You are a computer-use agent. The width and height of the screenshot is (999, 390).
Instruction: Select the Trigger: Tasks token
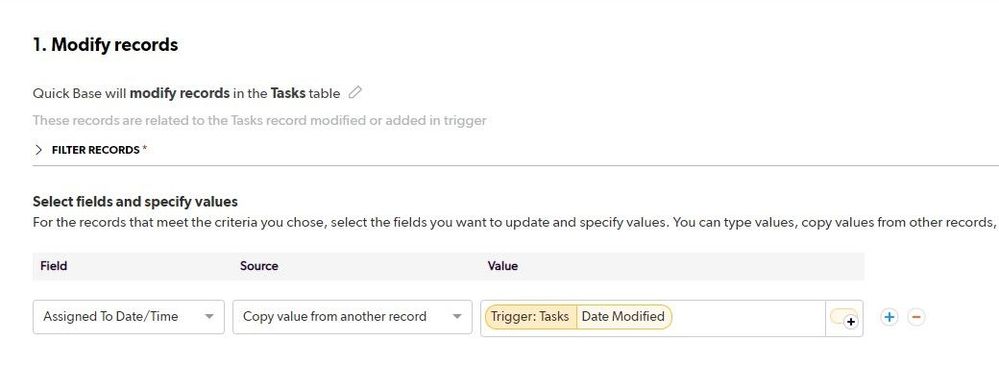pos(530,317)
